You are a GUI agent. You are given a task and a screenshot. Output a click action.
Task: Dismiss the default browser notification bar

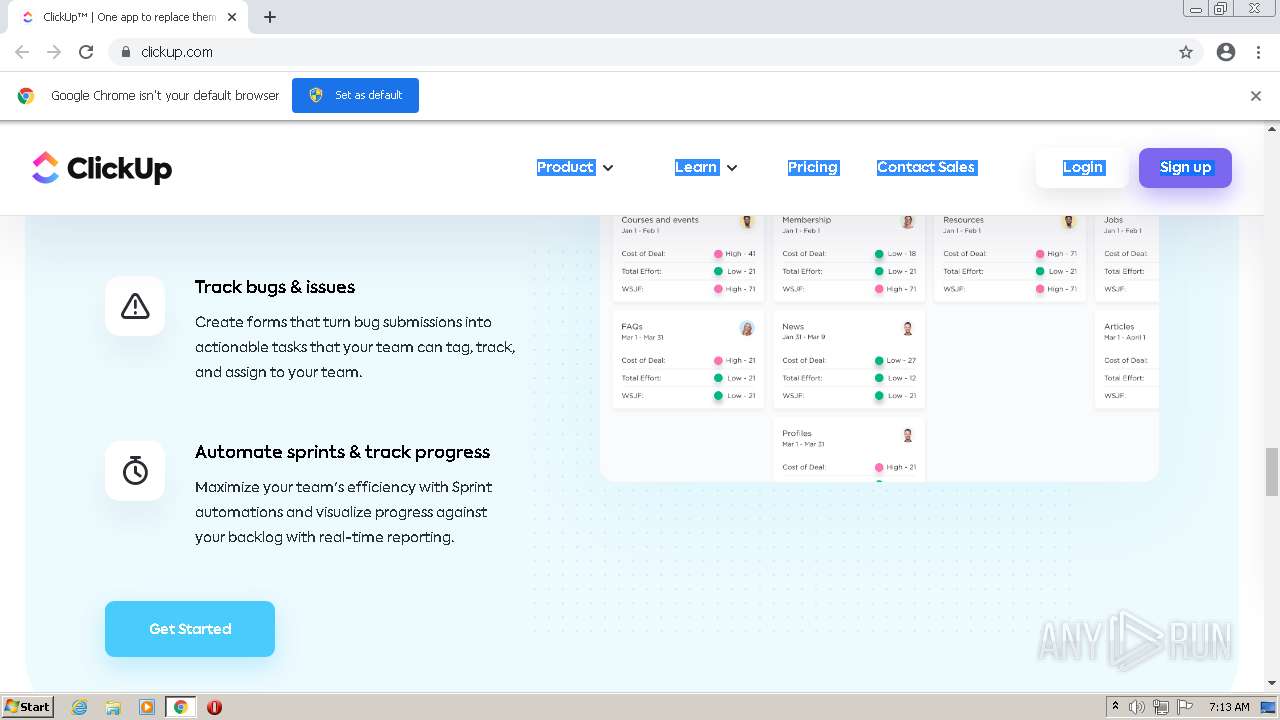[1256, 96]
